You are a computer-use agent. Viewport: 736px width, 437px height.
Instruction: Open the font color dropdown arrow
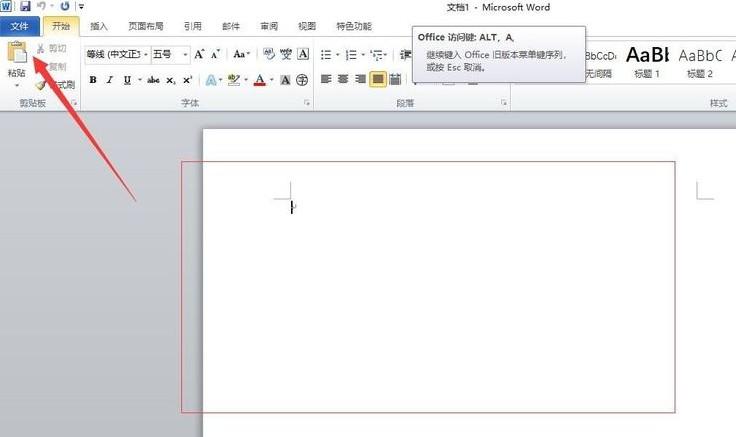pos(271,80)
